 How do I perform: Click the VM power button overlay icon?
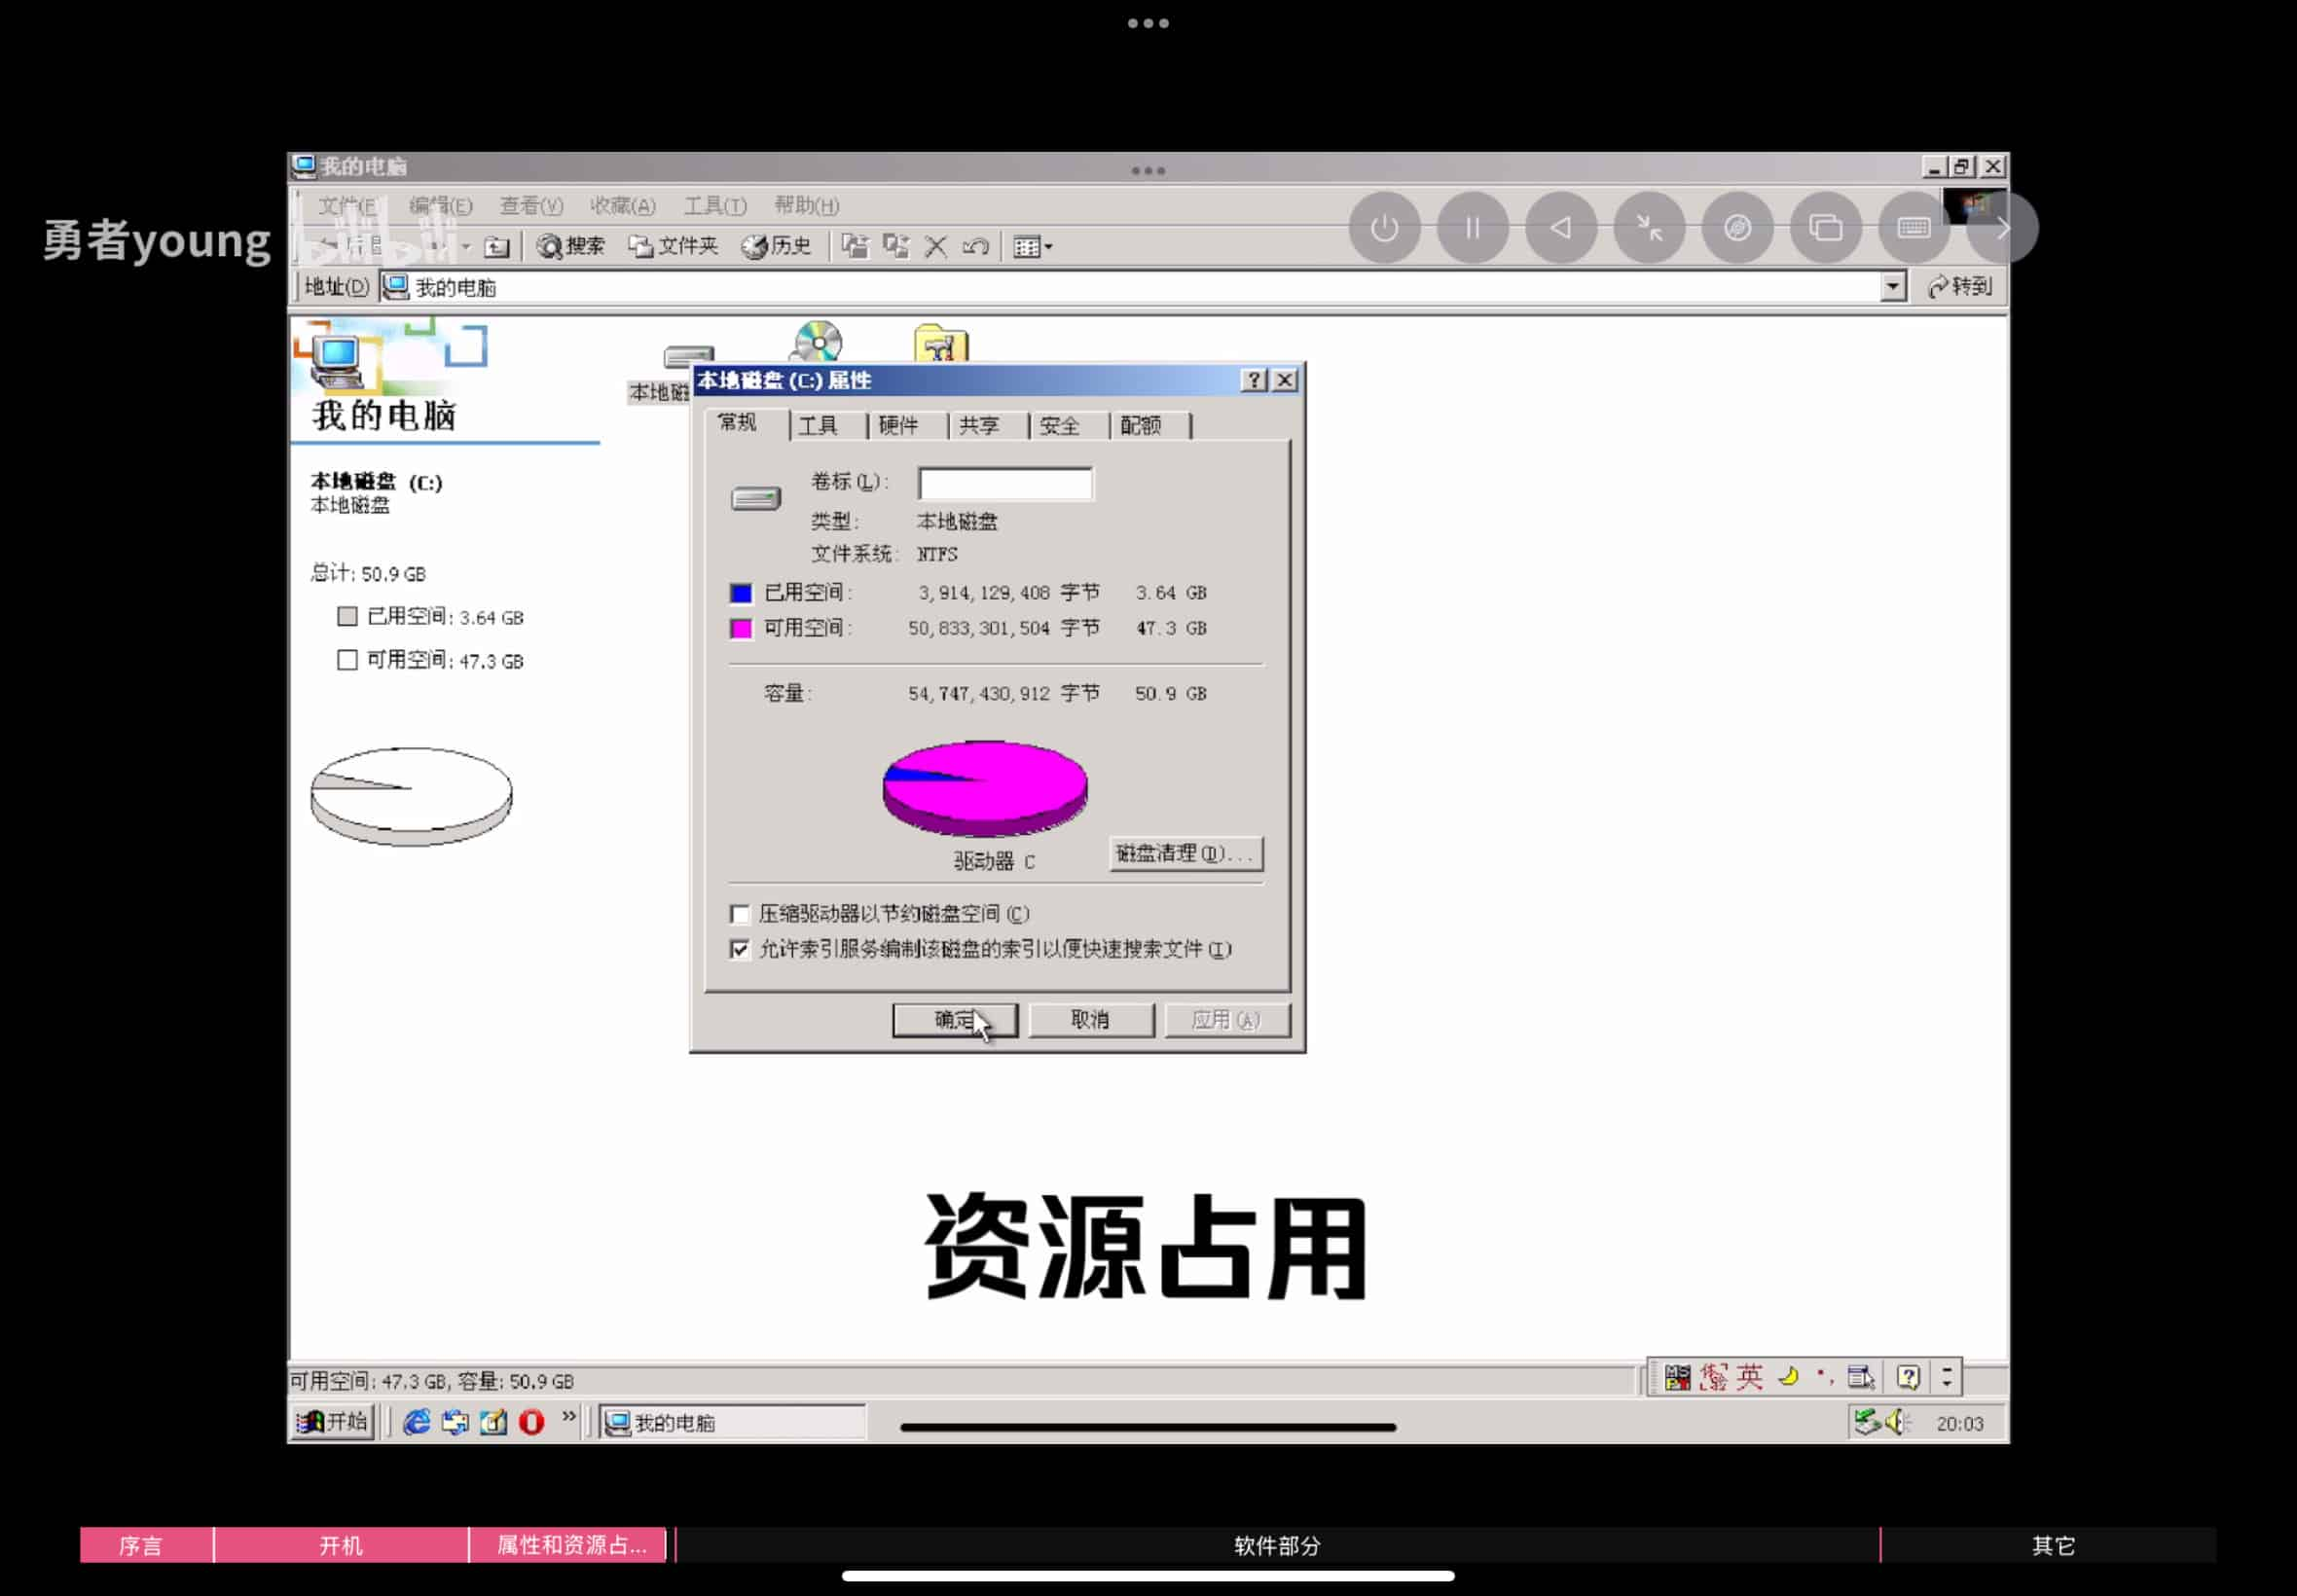click(x=1384, y=228)
